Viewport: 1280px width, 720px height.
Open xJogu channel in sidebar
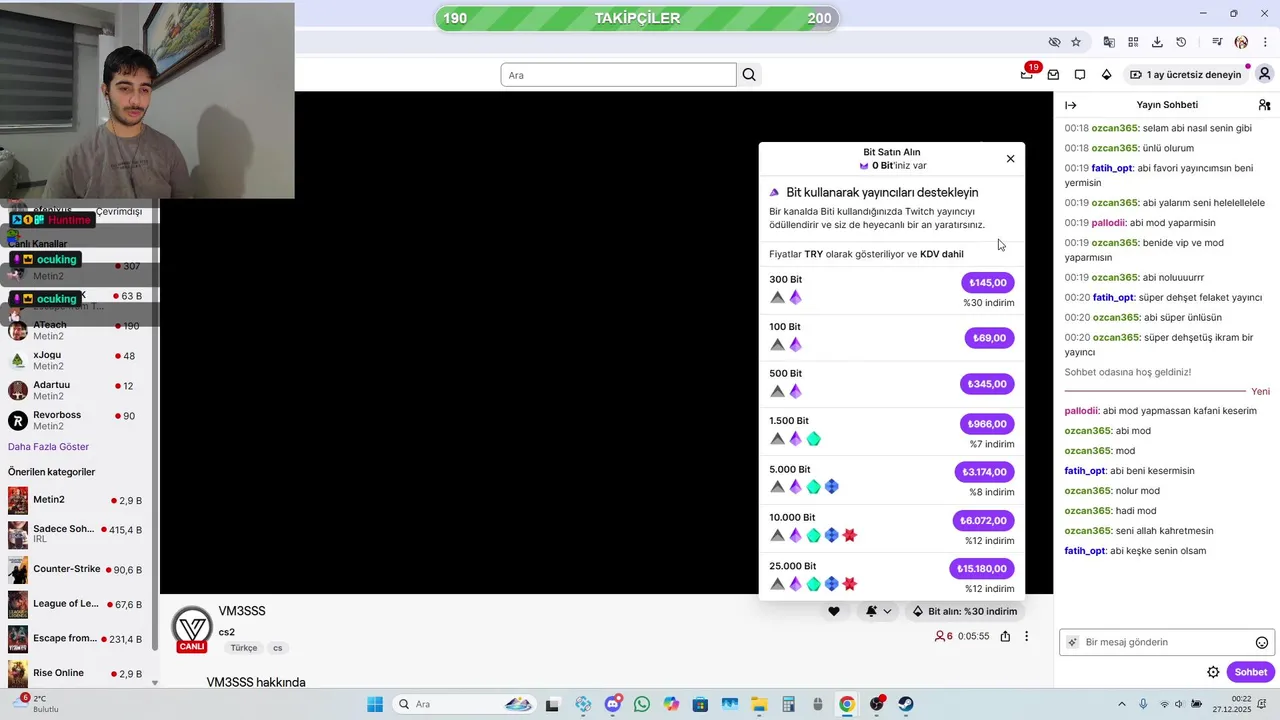[x=77, y=361]
